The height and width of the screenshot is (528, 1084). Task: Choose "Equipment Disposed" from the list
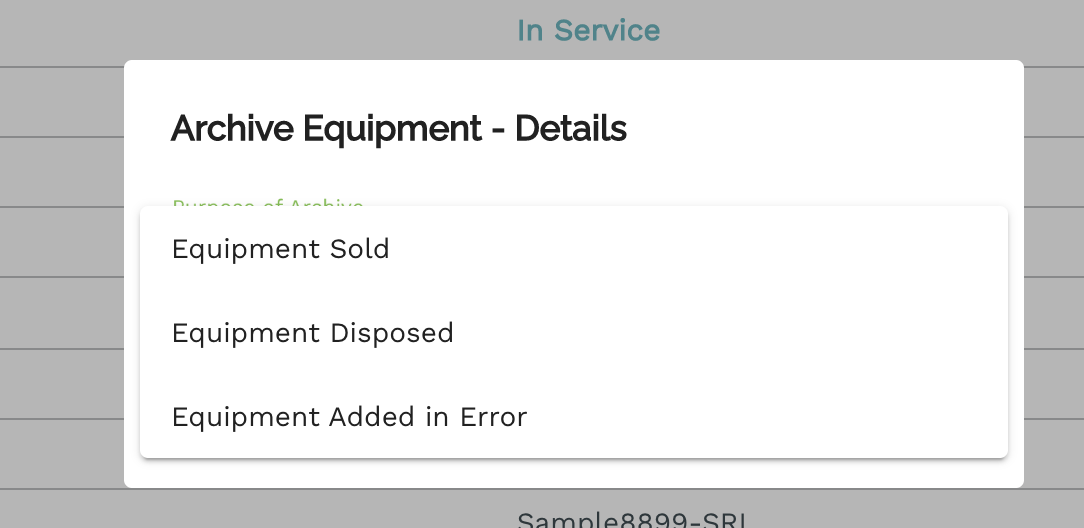coord(313,333)
